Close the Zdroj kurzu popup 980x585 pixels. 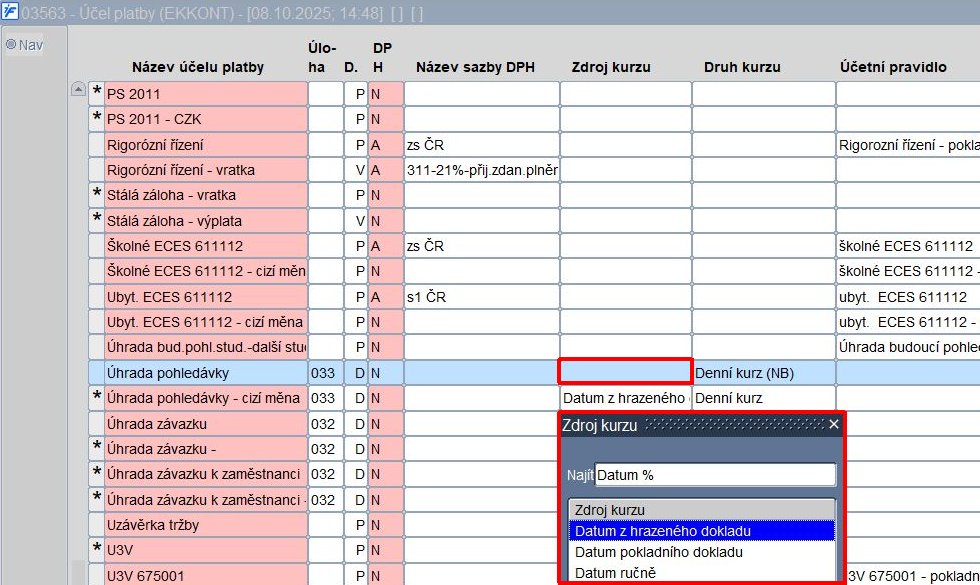pos(834,424)
